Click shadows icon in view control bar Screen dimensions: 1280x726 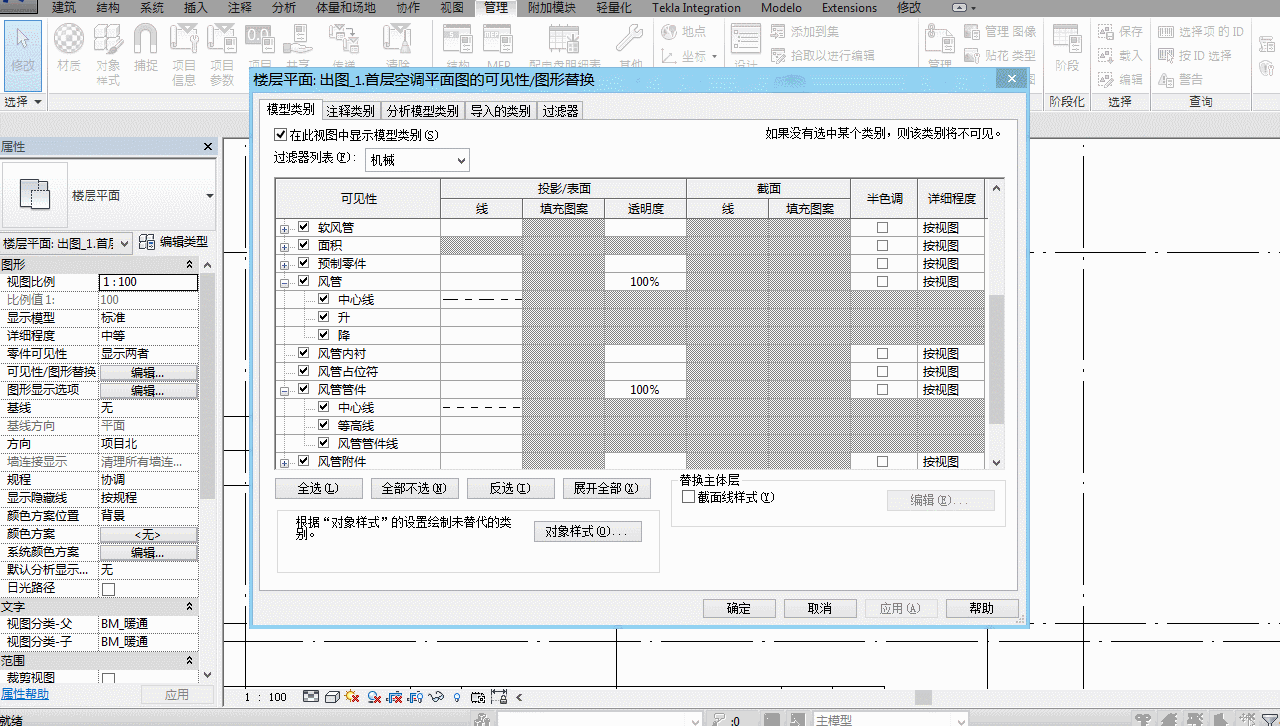coord(373,697)
